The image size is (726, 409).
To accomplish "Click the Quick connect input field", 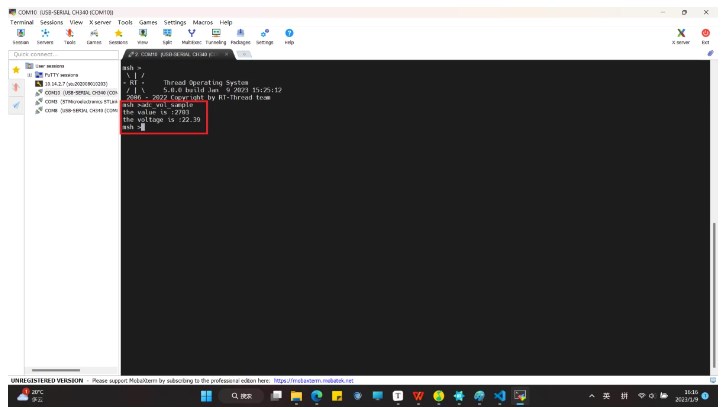I will pyautogui.click(x=63, y=54).
